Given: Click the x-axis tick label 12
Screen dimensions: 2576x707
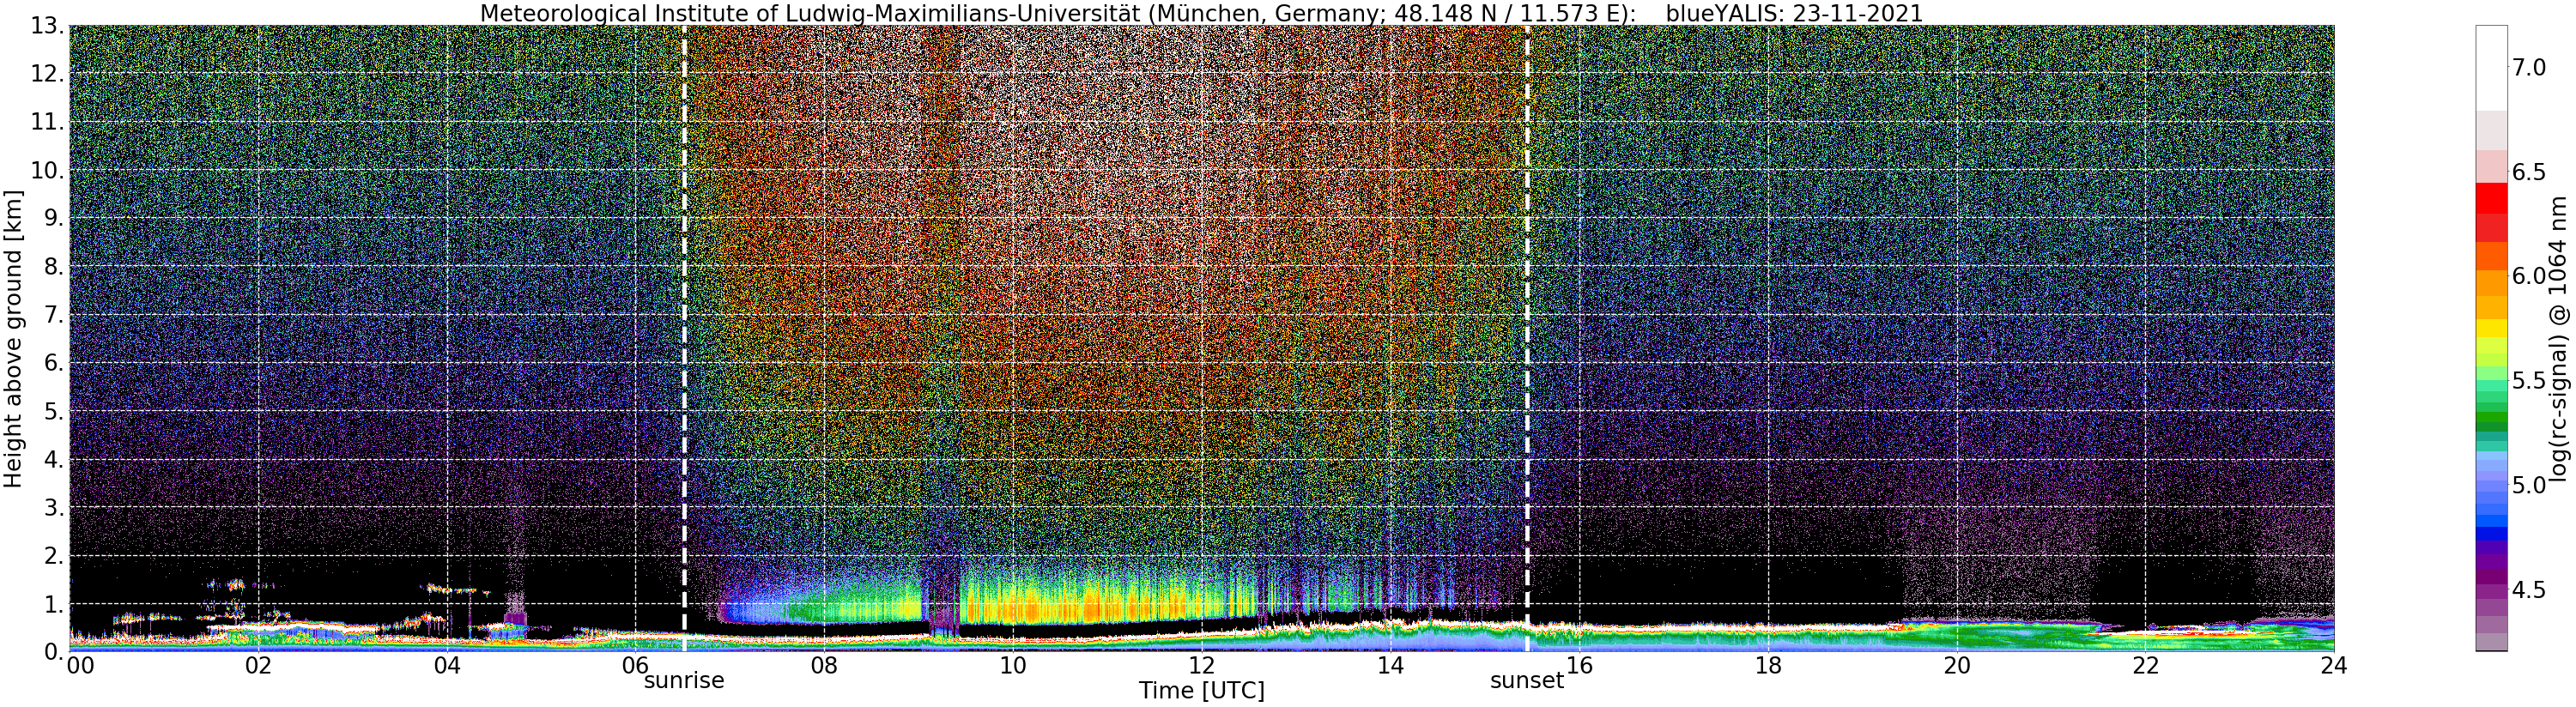Looking at the screenshot, I should 1202,666.
